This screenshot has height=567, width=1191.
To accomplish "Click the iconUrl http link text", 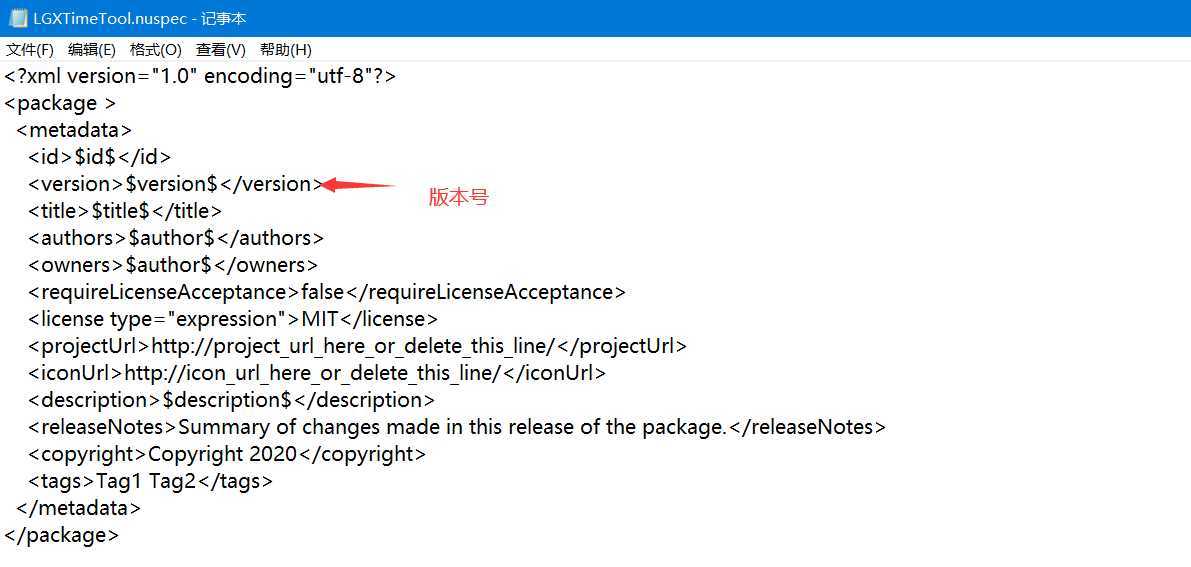I will click(x=312, y=373).
